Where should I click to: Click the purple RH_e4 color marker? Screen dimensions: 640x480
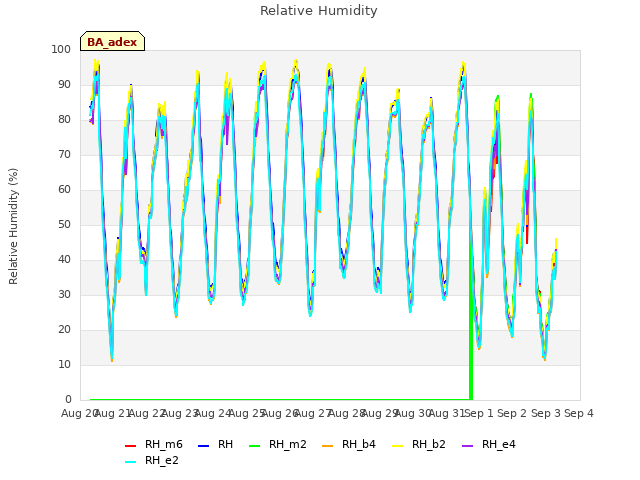[x=467, y=446]
